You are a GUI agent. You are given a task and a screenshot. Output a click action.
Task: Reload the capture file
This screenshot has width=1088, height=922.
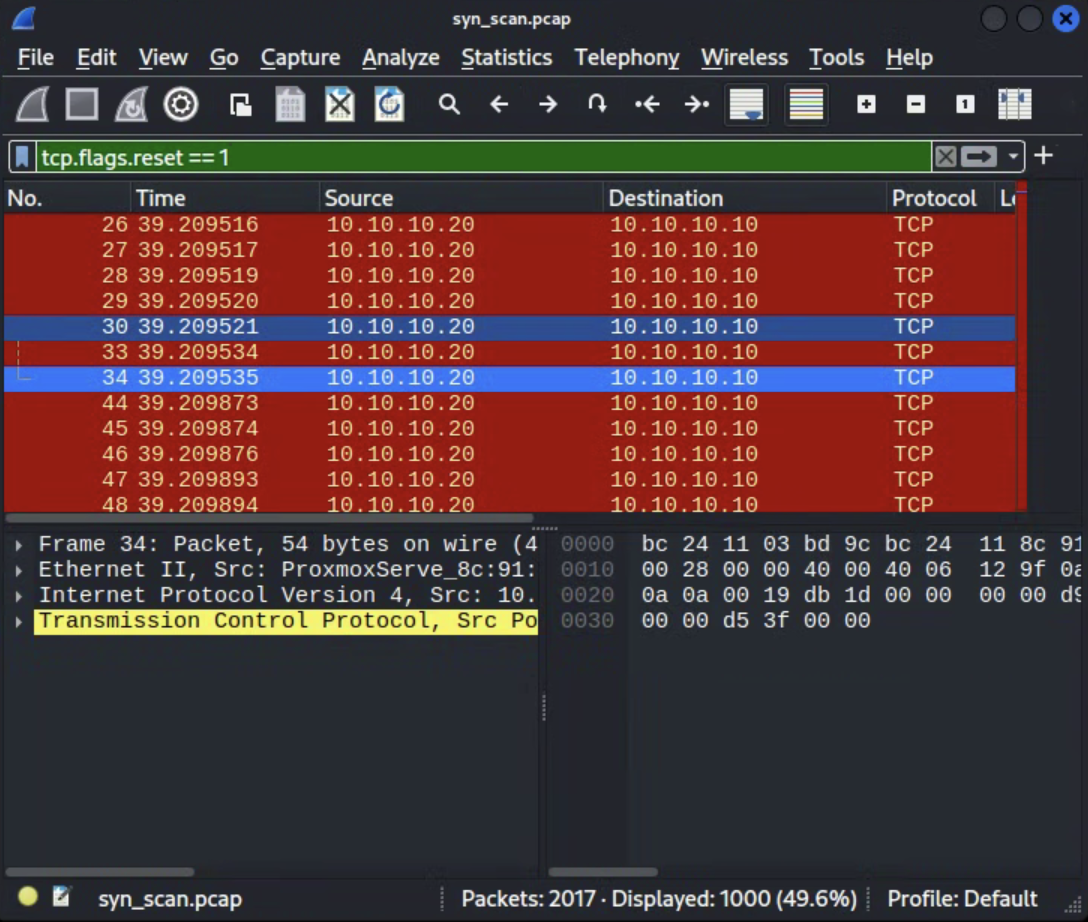389,105
